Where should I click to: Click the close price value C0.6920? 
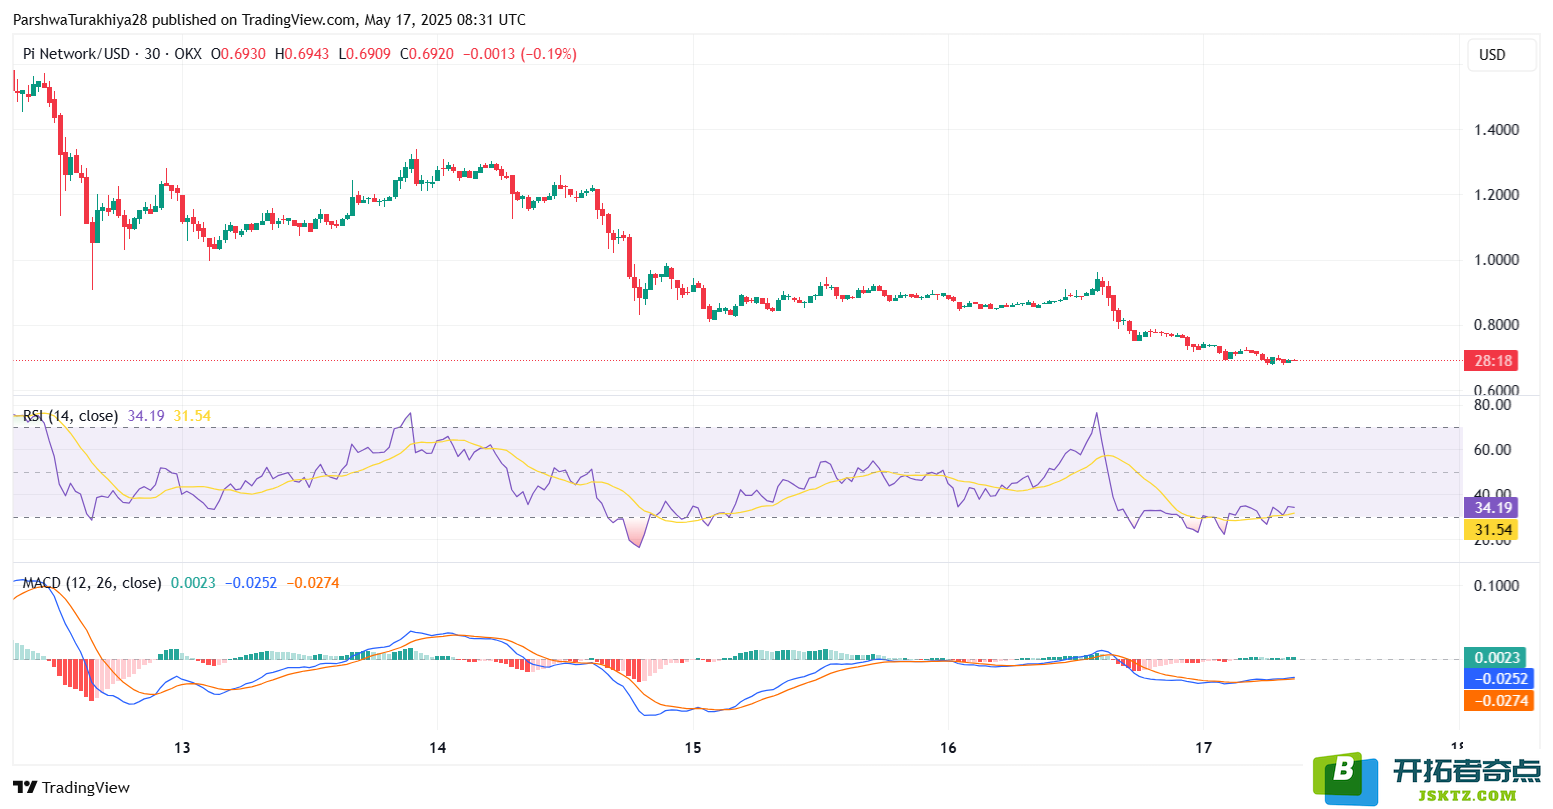click(x=427, y=54)
